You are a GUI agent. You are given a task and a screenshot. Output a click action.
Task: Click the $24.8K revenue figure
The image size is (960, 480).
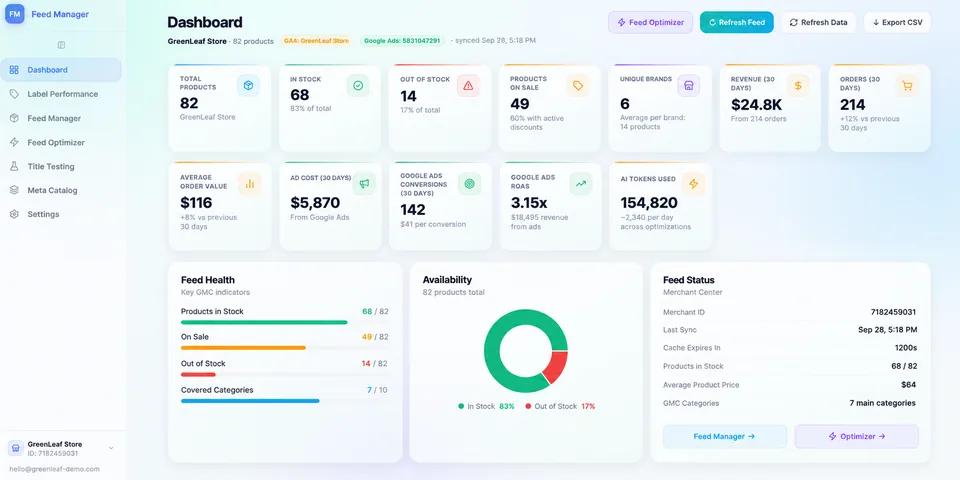757,105
